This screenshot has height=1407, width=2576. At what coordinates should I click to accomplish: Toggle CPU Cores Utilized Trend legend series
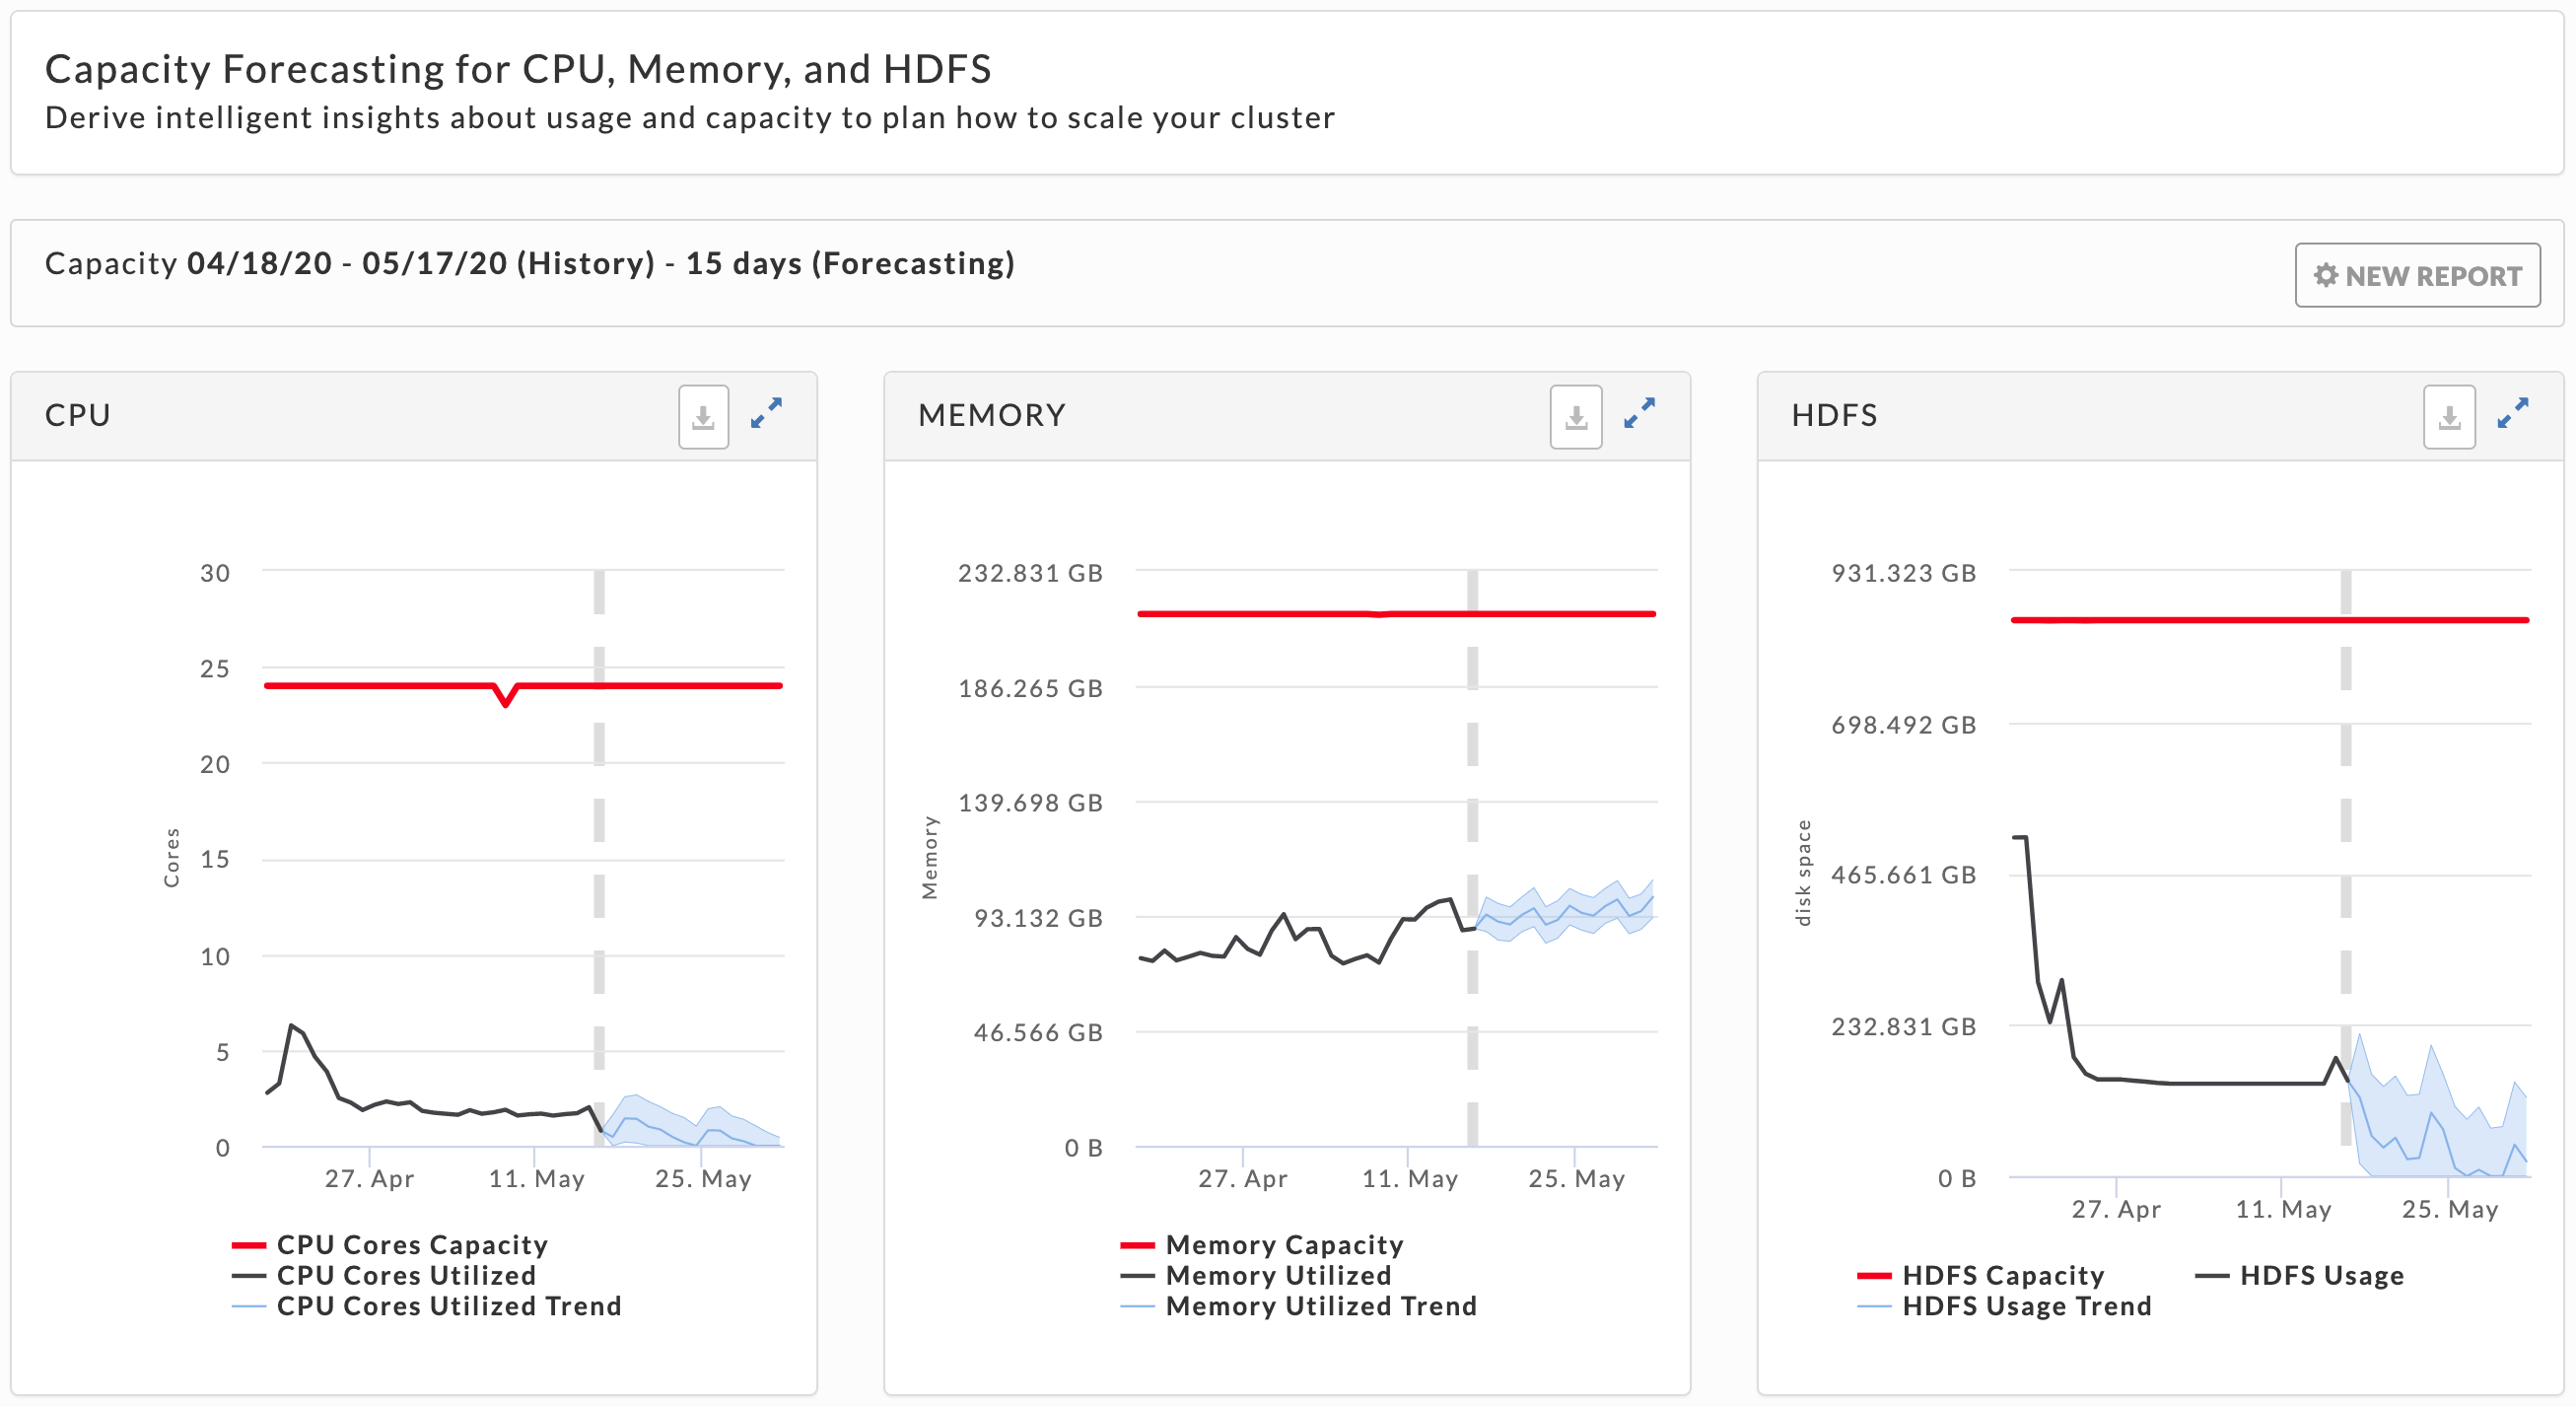click(427, 1306)
